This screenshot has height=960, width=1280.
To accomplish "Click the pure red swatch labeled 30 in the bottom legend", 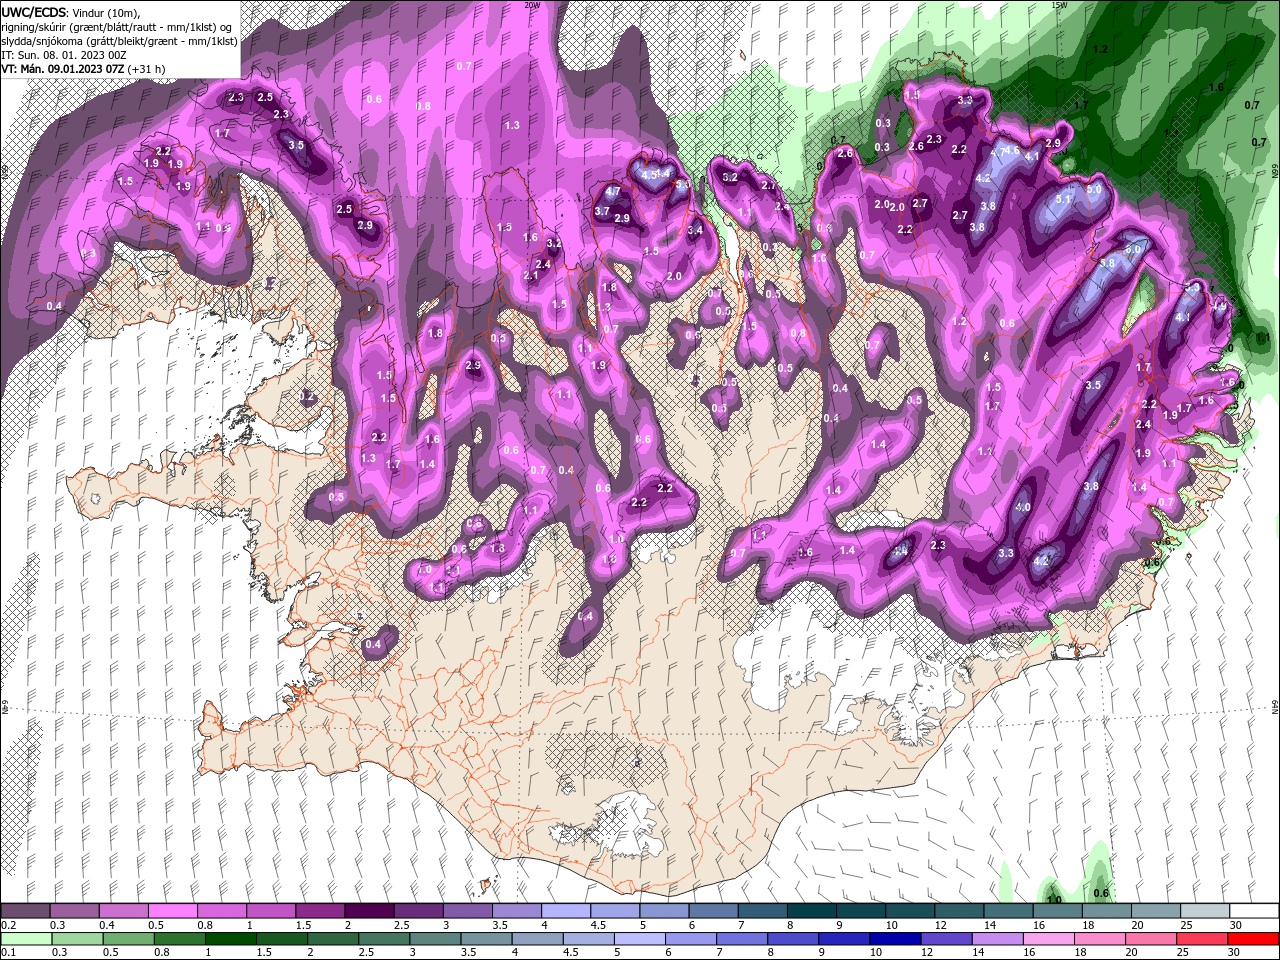I will click(1253, 939).
